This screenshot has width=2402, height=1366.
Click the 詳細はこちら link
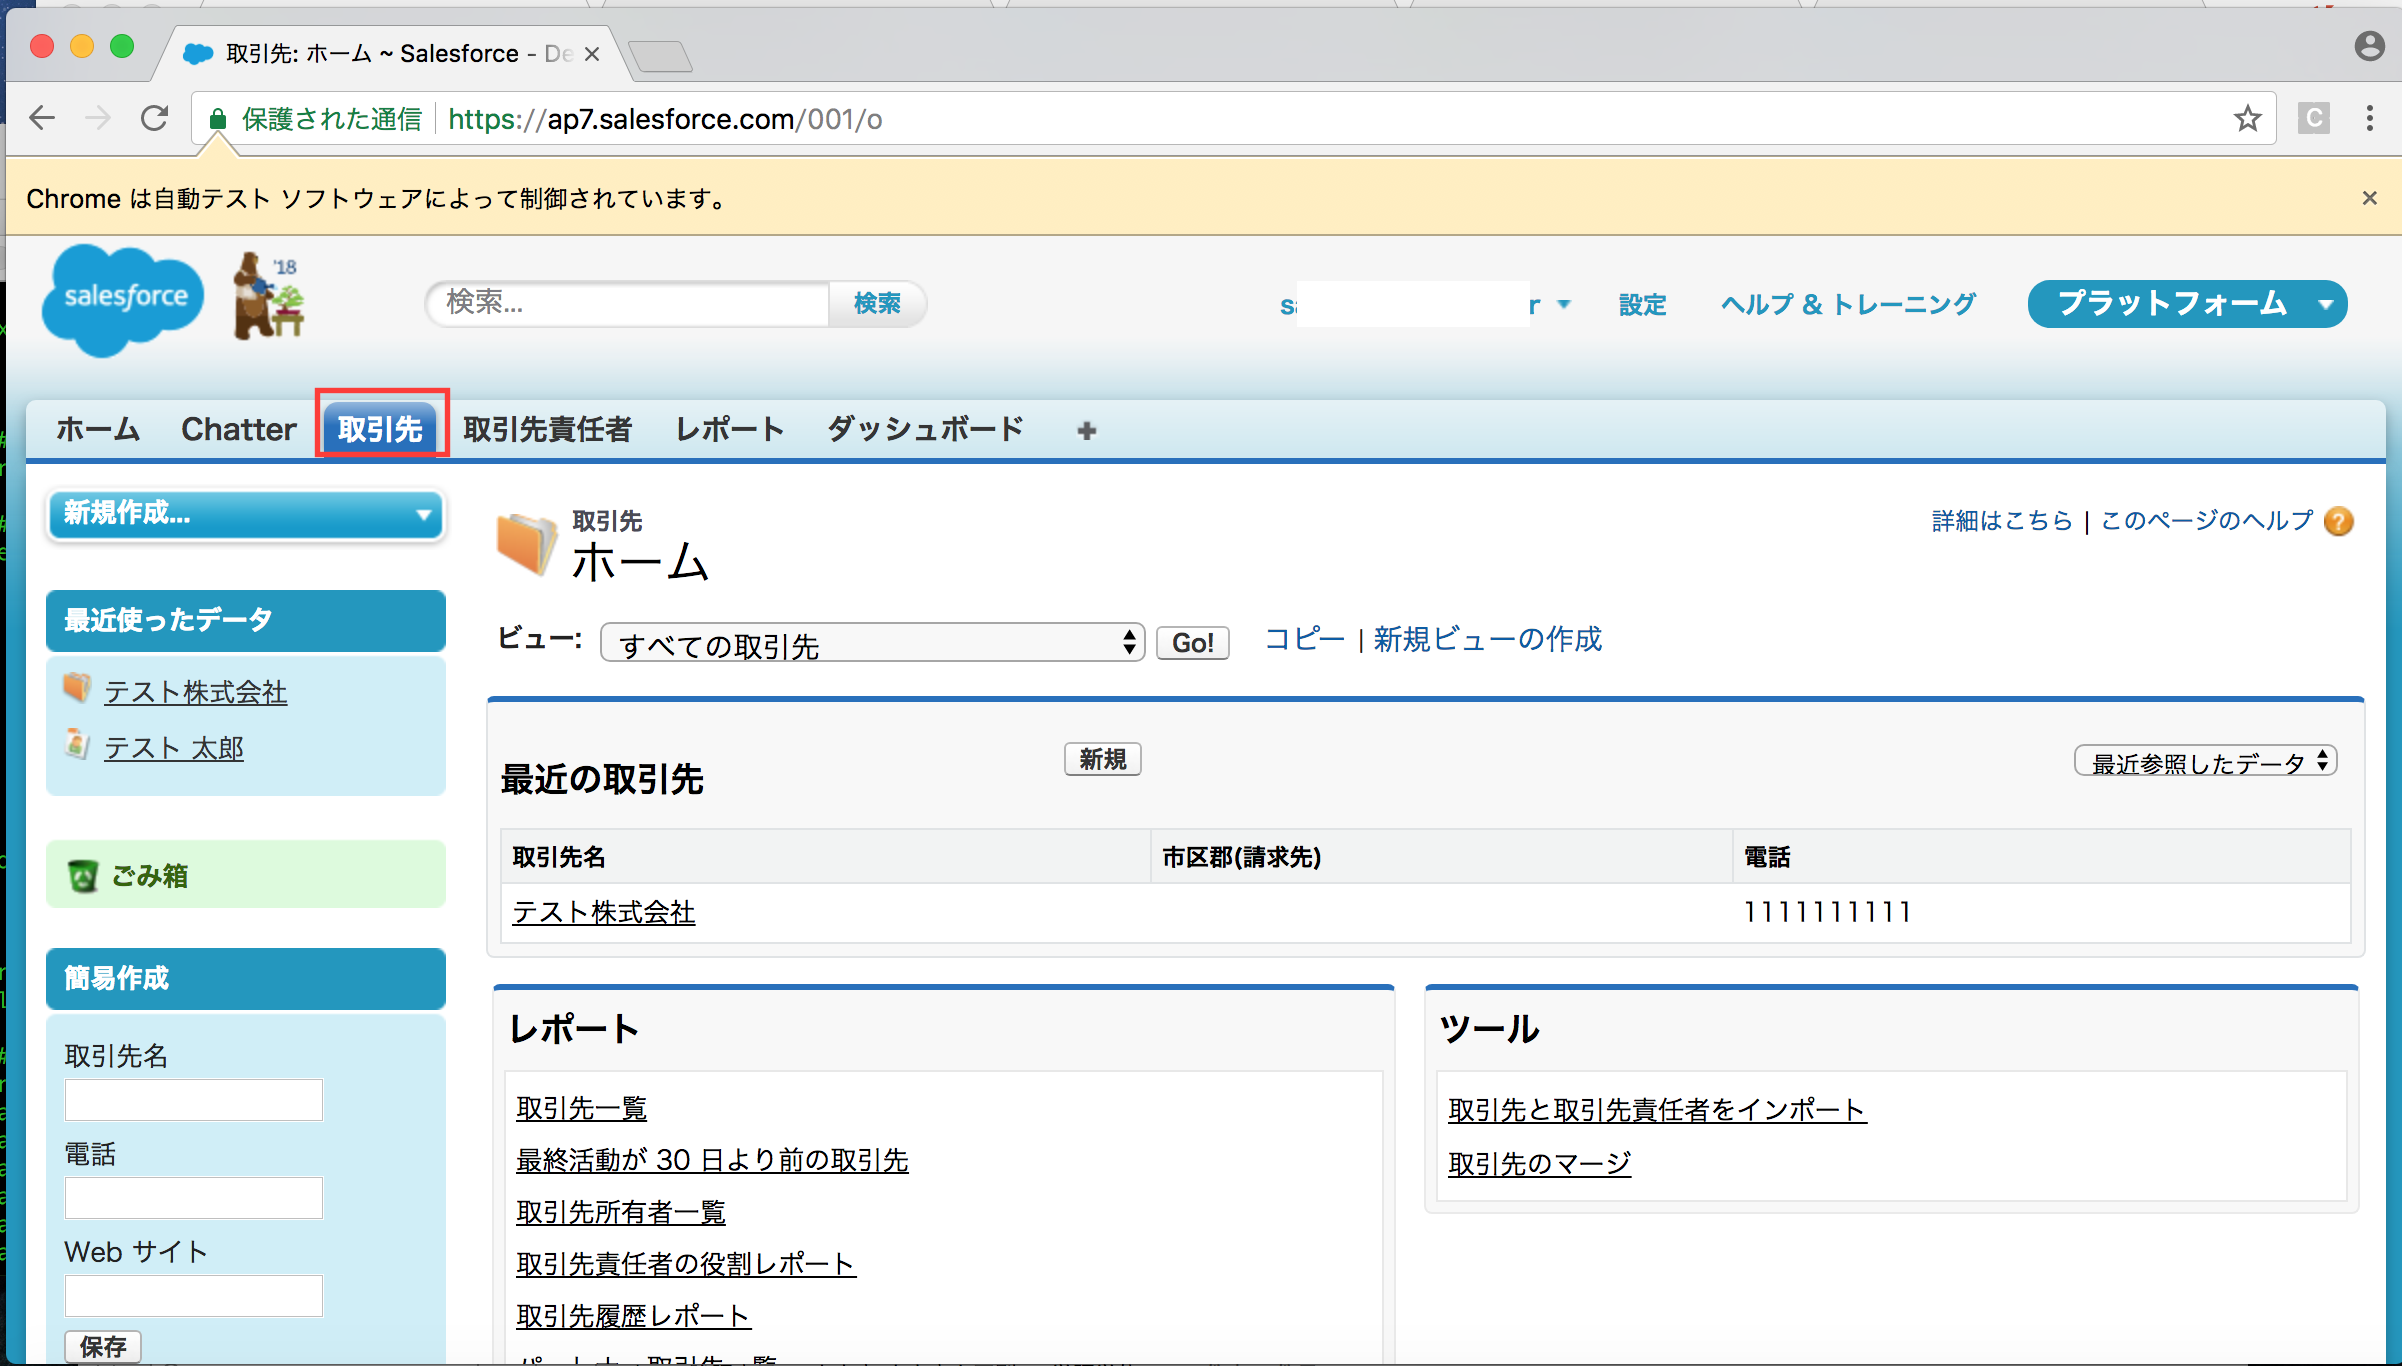point(2002,521)
